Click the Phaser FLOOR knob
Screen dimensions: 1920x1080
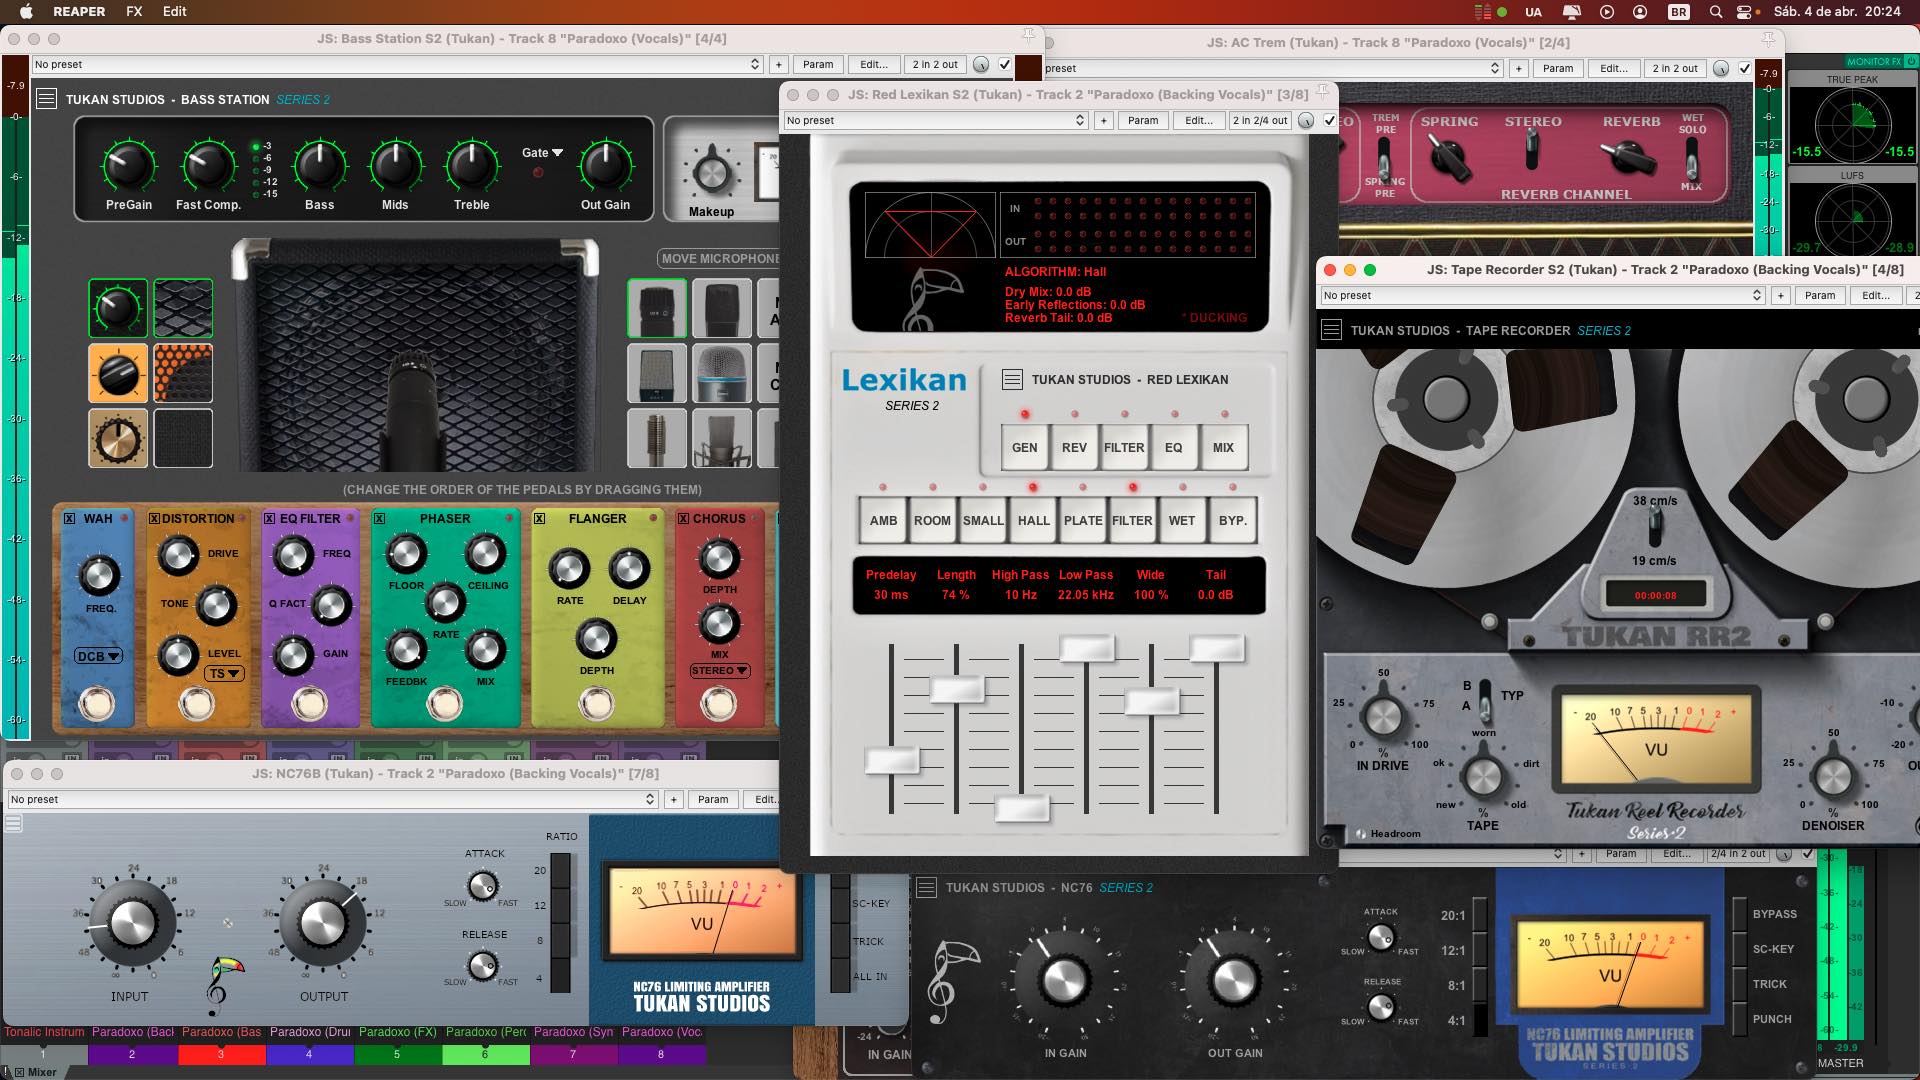[x=406, y=554]
